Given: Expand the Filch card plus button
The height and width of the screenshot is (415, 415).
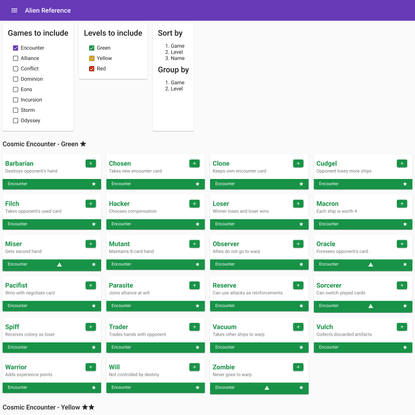Looking at the screenshot, I should 91,203.
